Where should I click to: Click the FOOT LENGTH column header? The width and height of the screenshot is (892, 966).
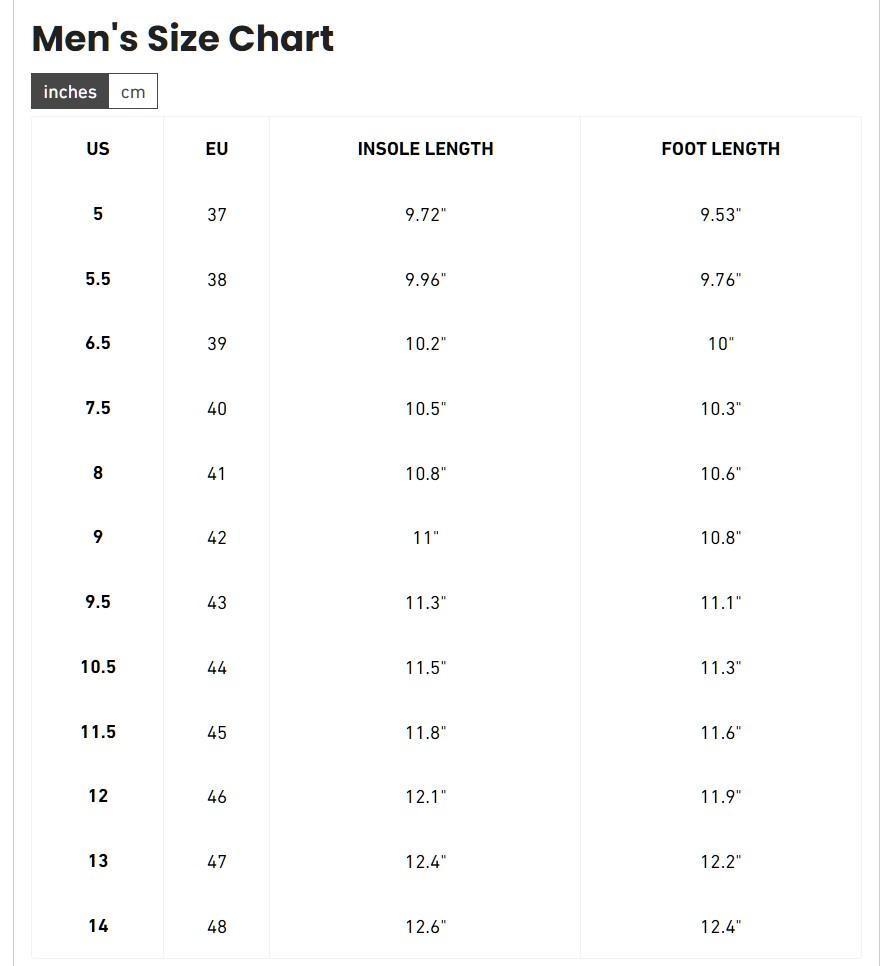point(721,149)
